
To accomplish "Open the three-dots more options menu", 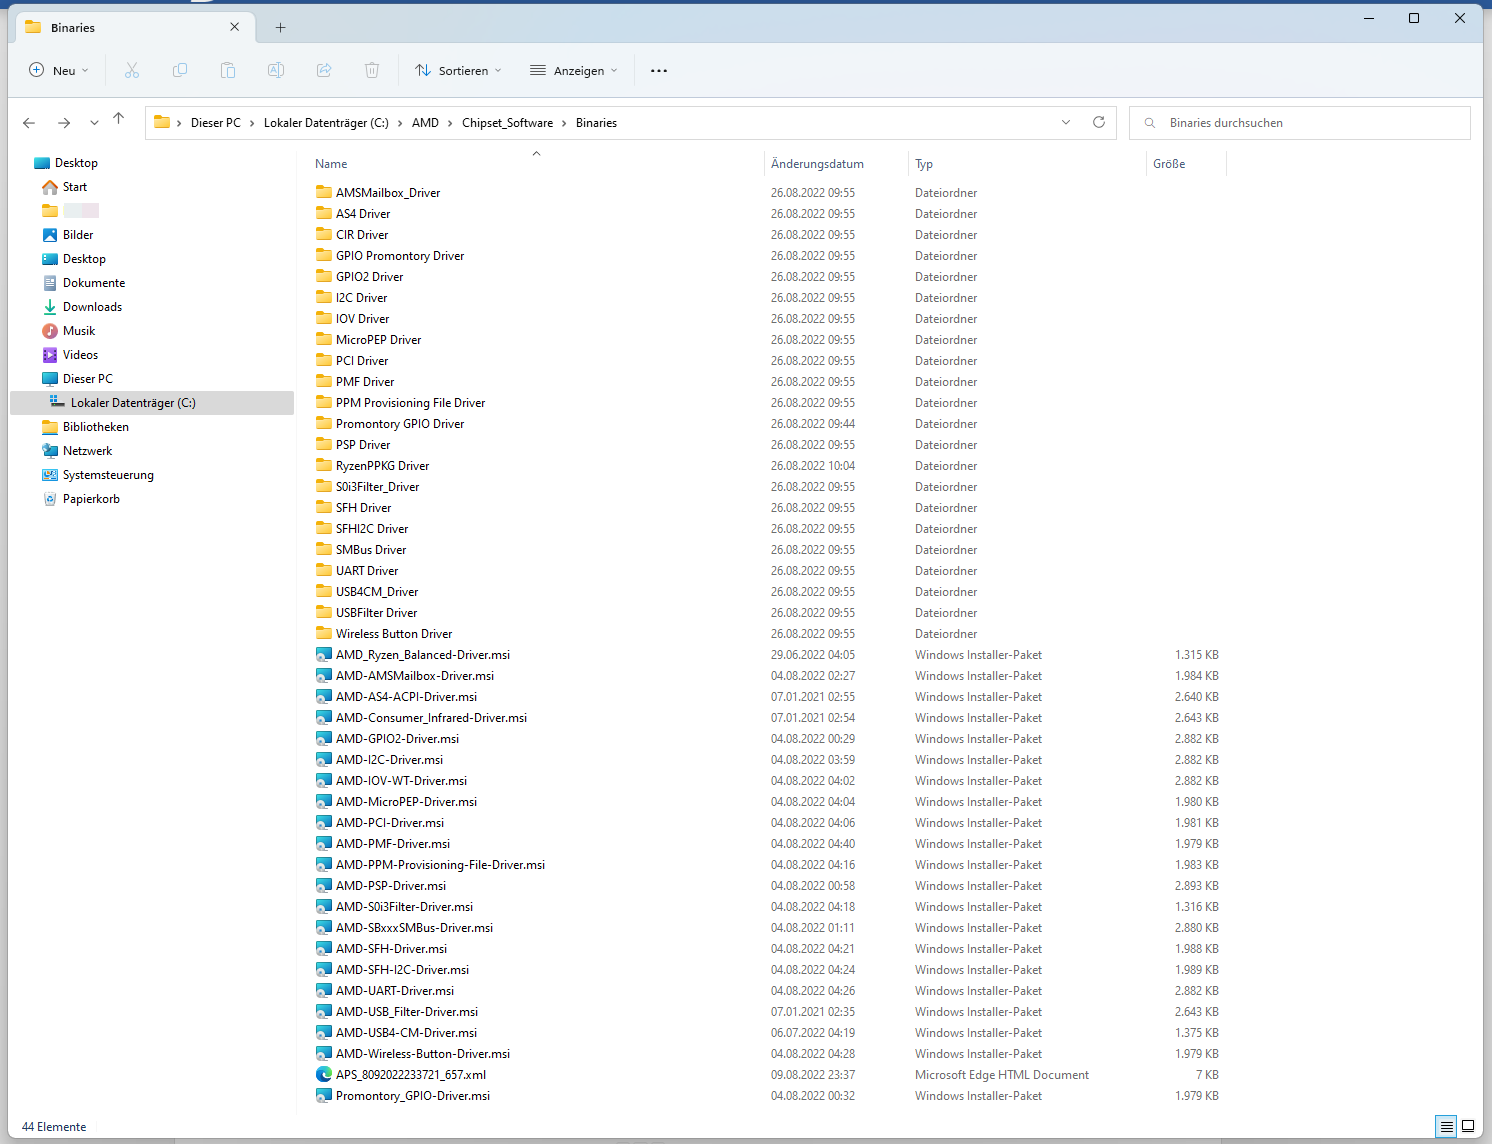I will pyautogui.click(x=659, y=70).
